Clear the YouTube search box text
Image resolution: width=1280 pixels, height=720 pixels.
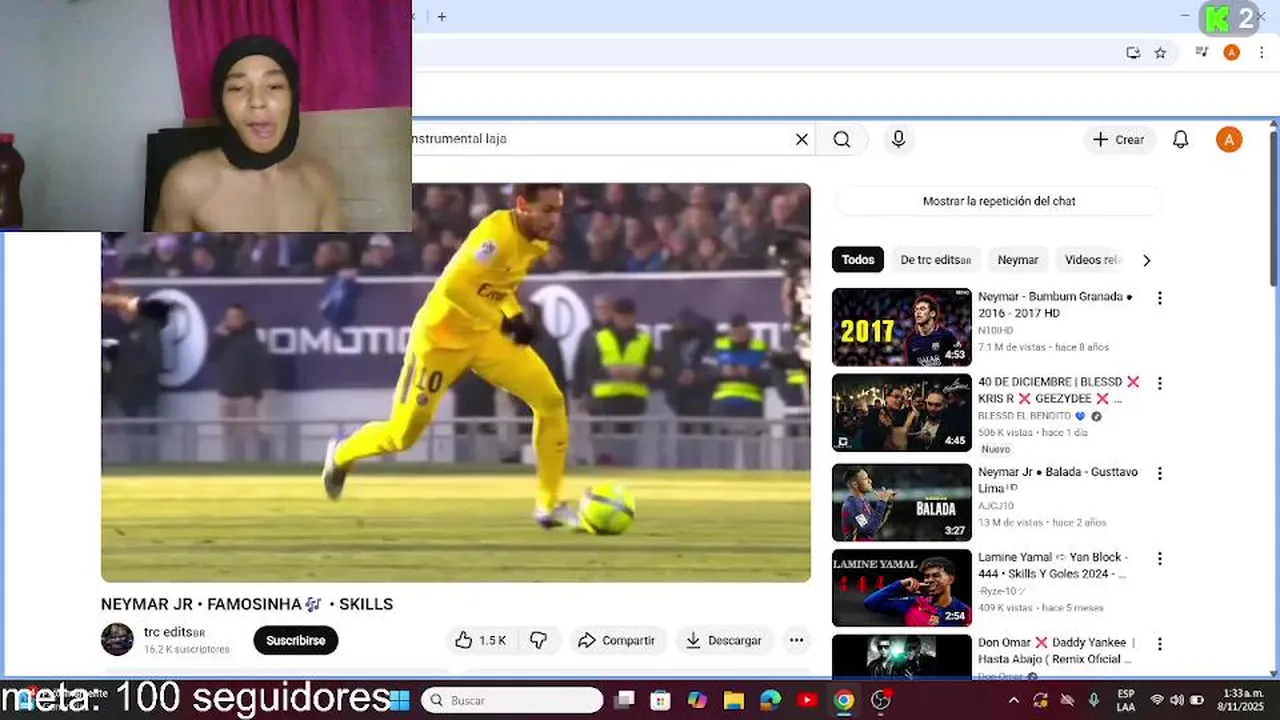(801, 140)
